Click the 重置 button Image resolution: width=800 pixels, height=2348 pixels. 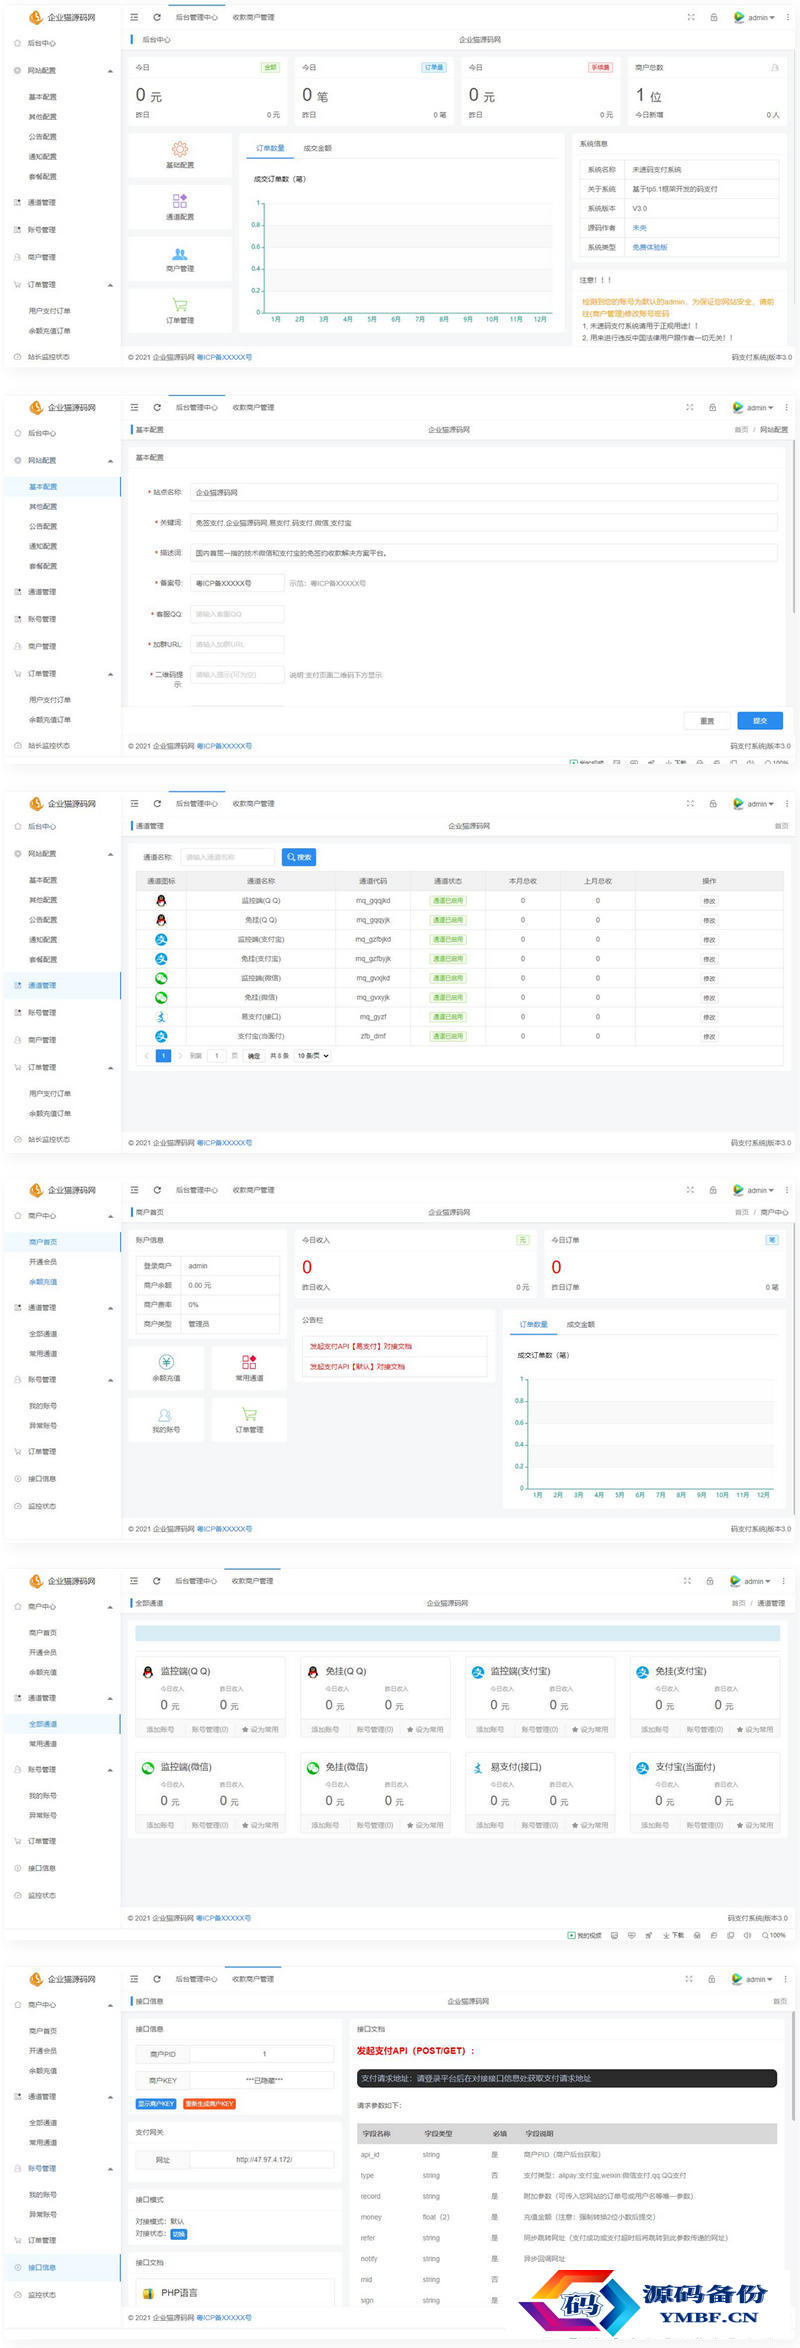pyautogui.click(x=707, y=720)
